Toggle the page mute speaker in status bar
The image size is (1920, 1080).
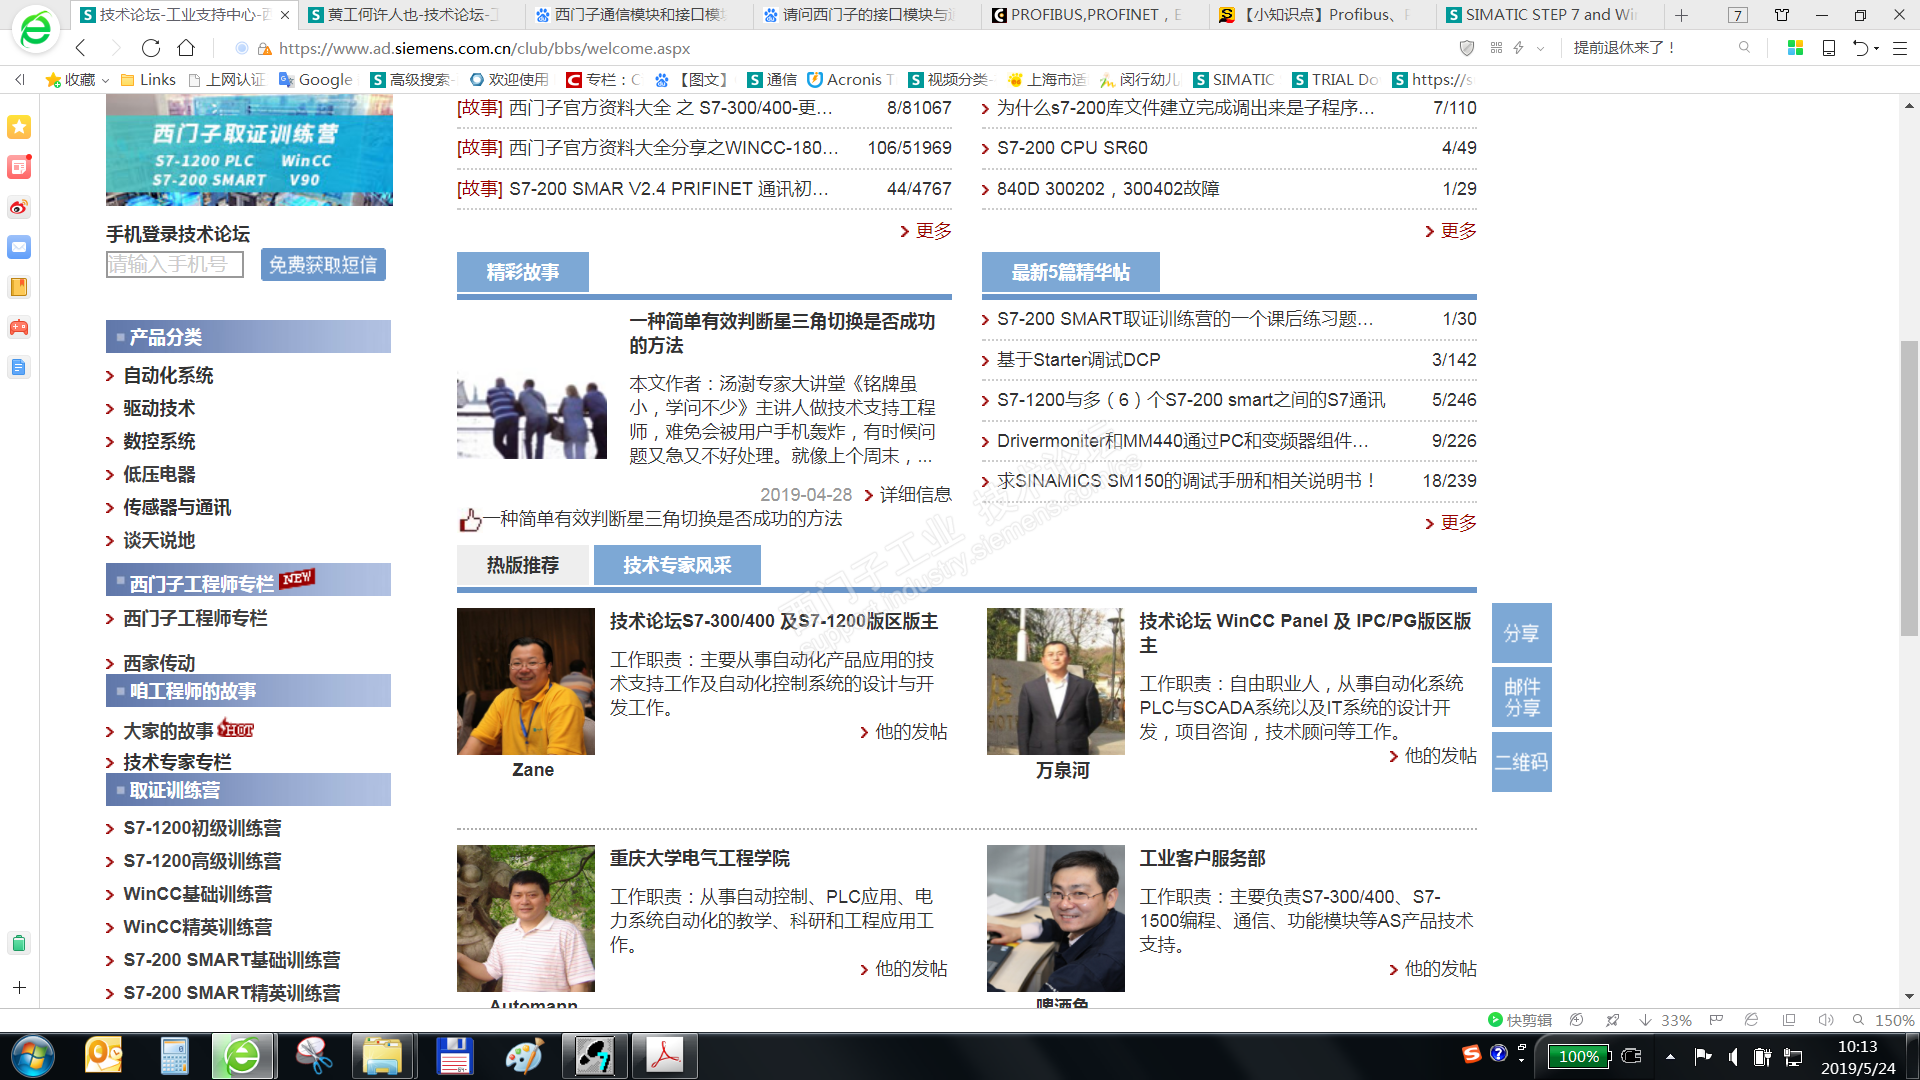[x=1825, y=1020]
